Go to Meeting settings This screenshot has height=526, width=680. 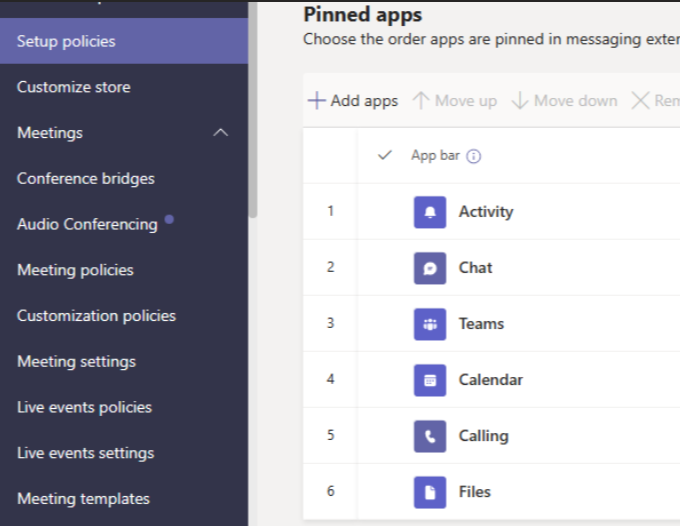[124, 361]
